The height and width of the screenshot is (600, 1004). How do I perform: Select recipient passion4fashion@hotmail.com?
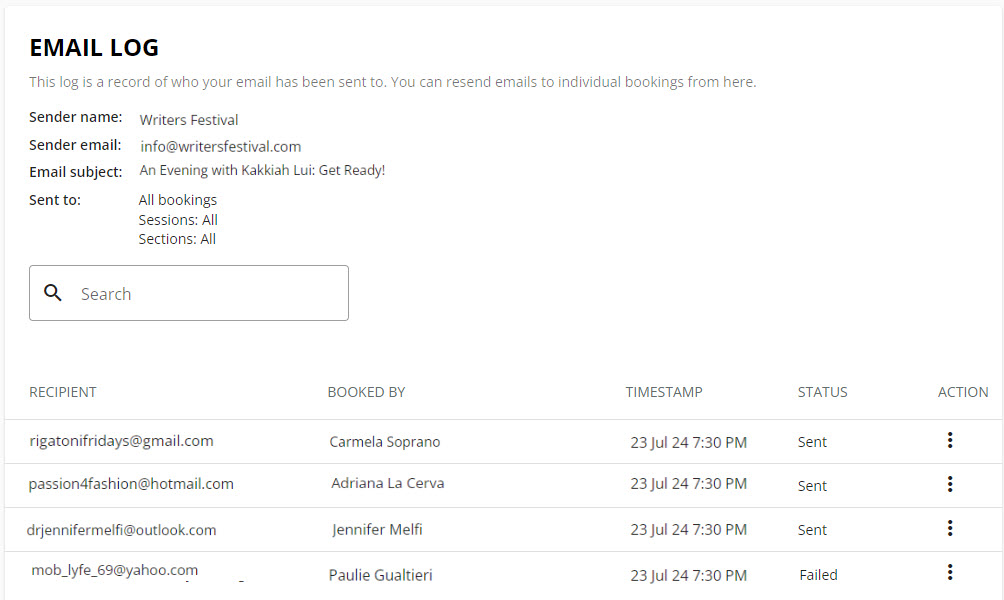click(x=131, y=484)
